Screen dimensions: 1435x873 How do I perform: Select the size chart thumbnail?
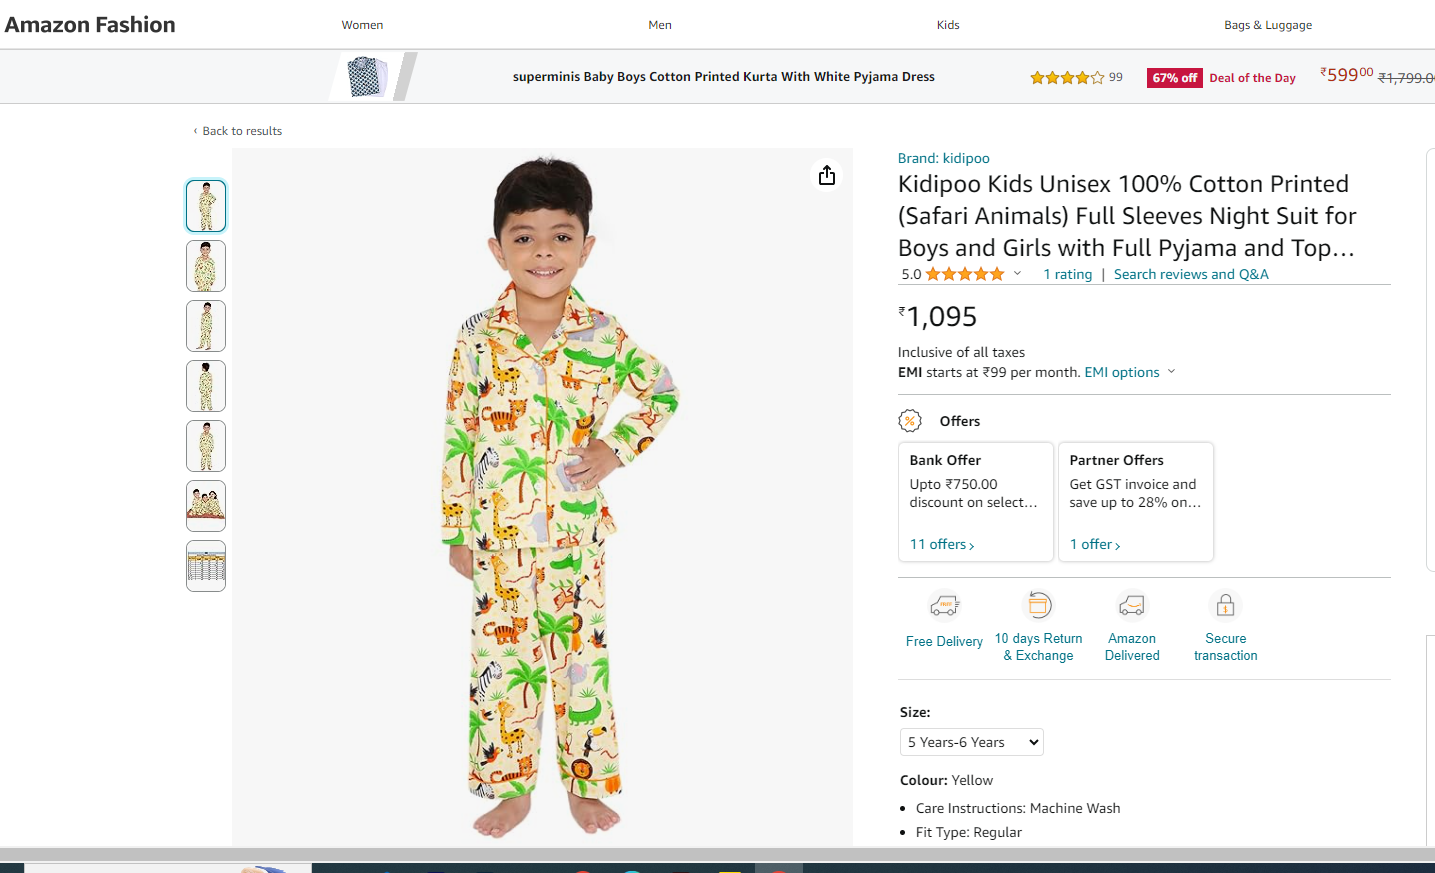coord(206,566)
